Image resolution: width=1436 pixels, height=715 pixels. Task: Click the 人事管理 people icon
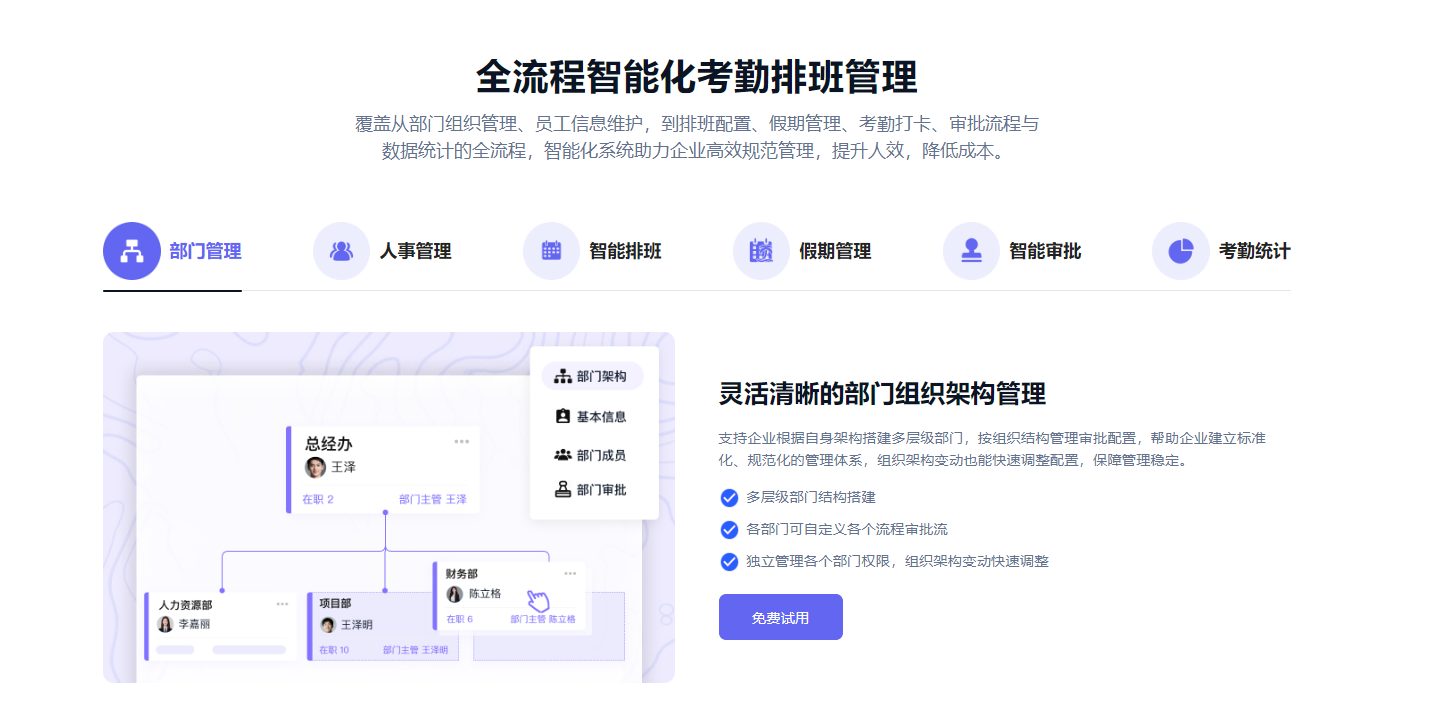[x=341, y=251]
